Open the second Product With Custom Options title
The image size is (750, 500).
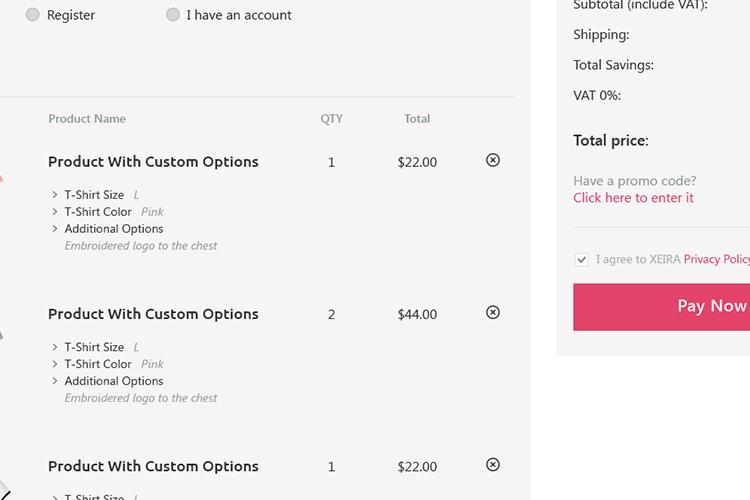coord(153,314)
